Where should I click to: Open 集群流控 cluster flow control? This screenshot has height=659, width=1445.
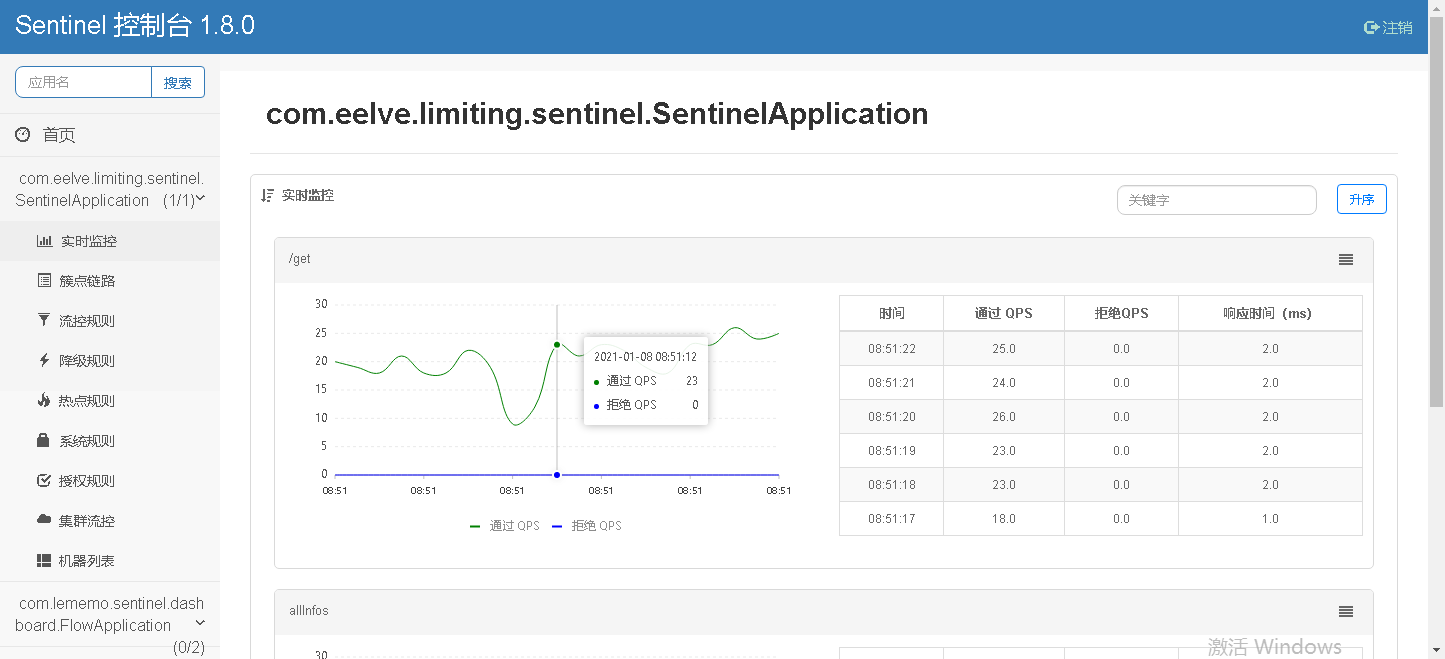click(109, 521)
